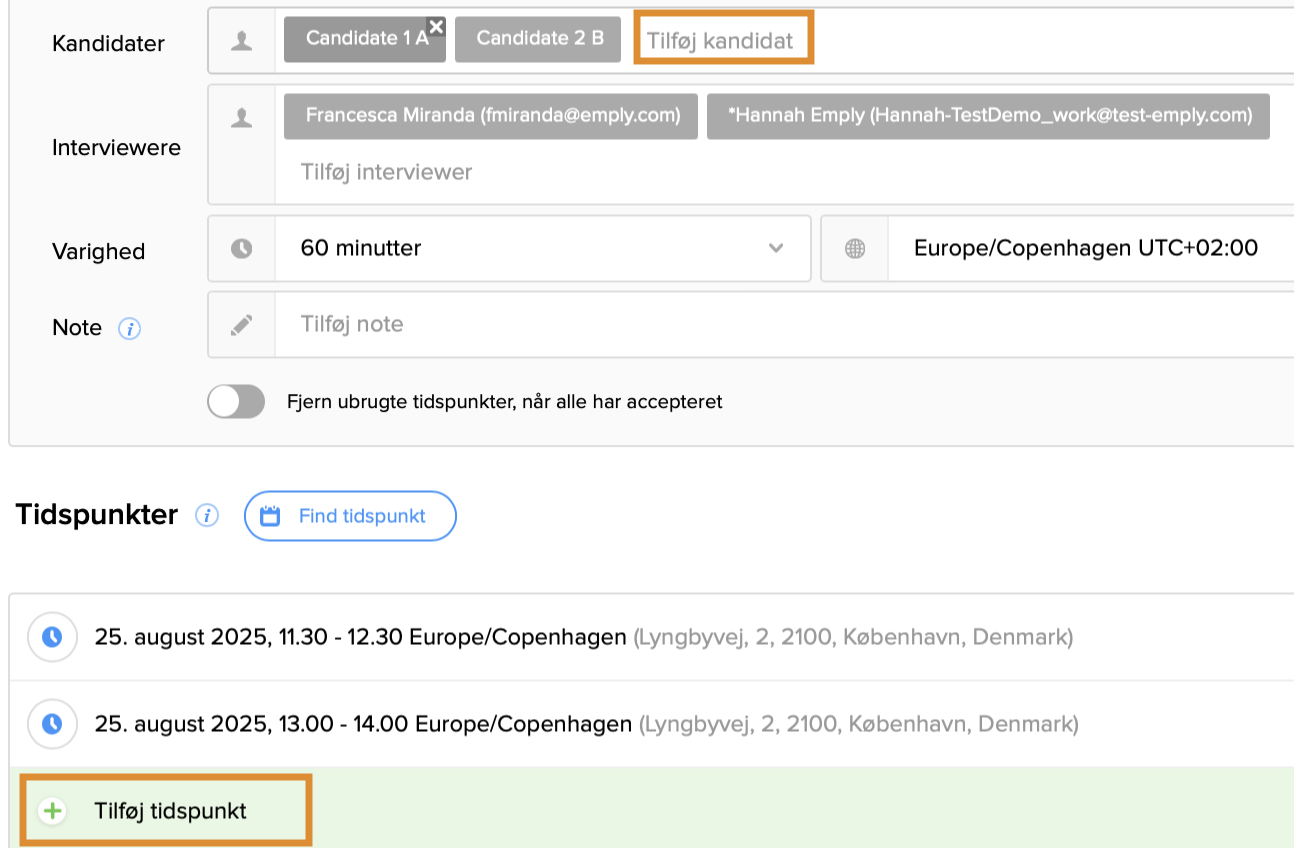The height and width of the screenshot is (848, 1294).
Task: Open the 60 minutter duration dropdown
Action: click(540, 249)
